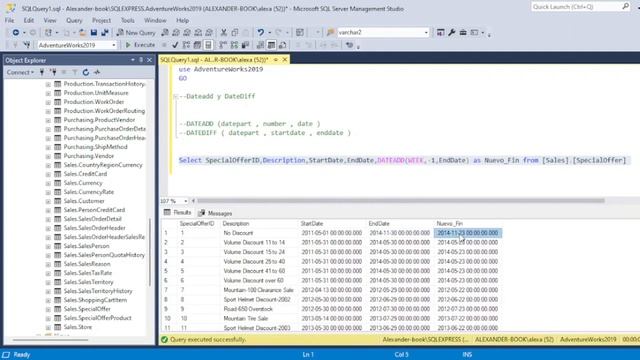
Task: Click the Save file icon
Action: tap(94, 33)
